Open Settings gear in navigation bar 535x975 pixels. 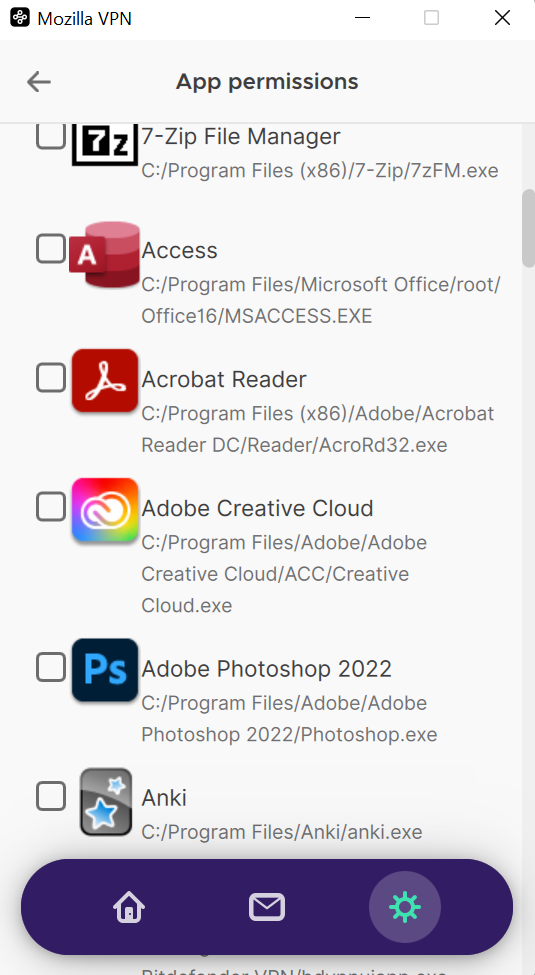pos(405,907)
